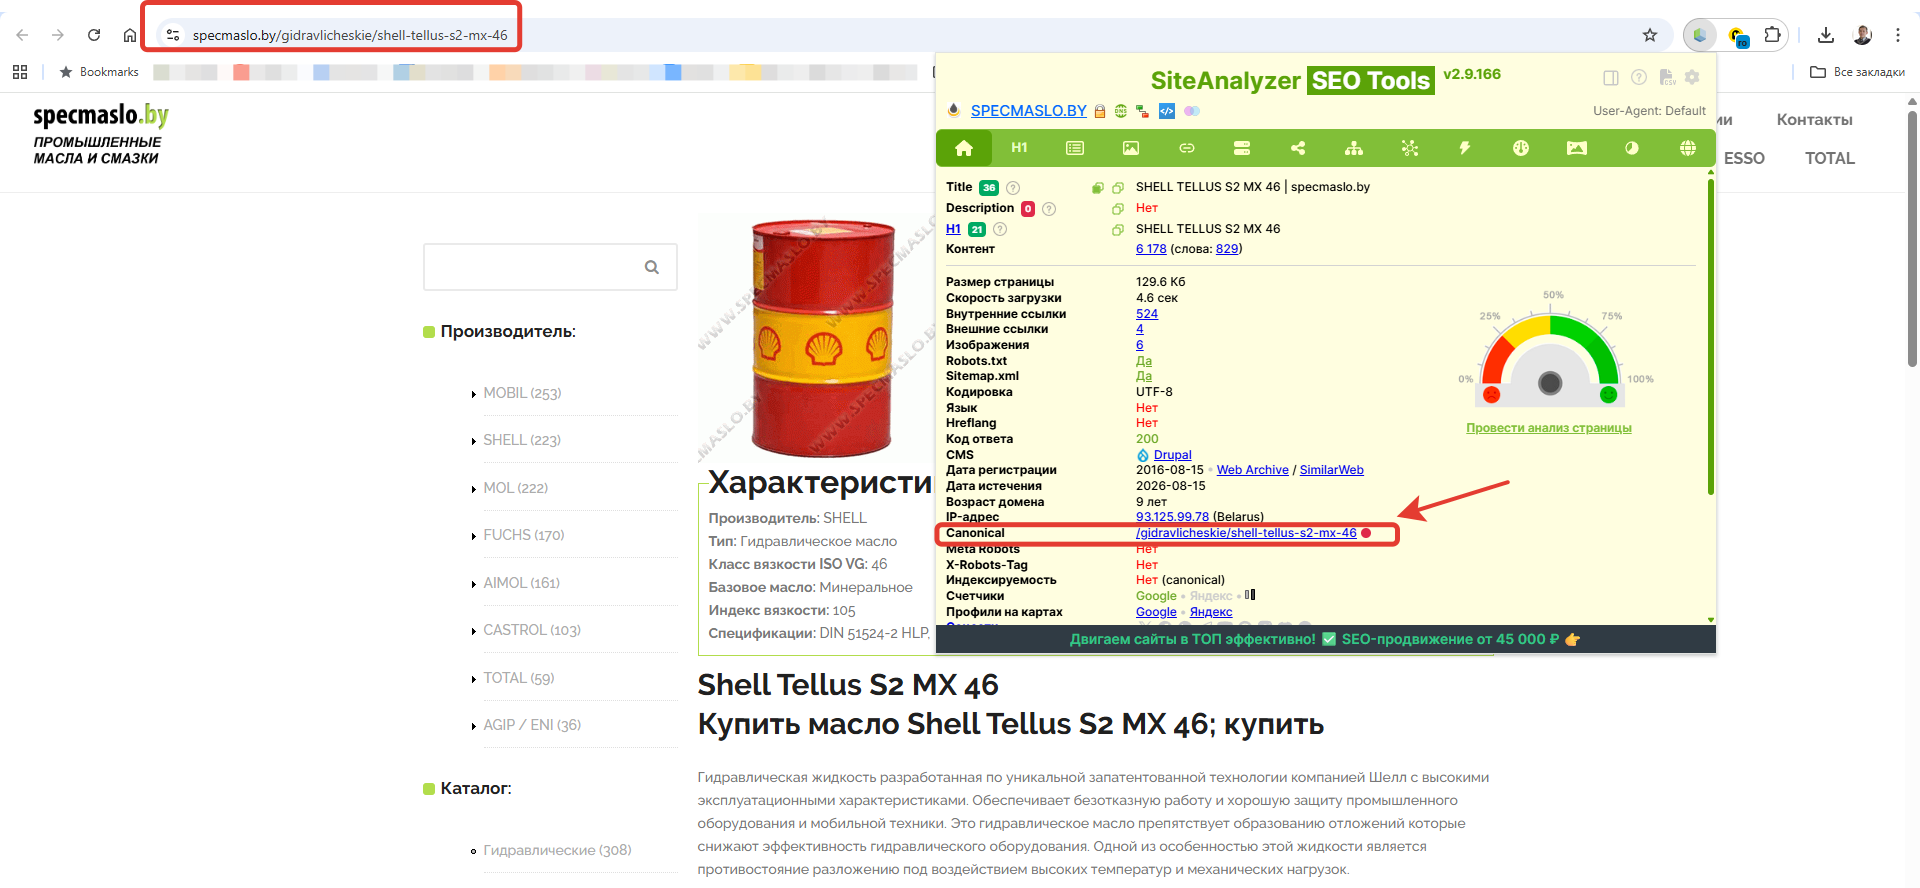Open the network graph tab icon
Screen dimensions: 1920x888
(1410, 148)
